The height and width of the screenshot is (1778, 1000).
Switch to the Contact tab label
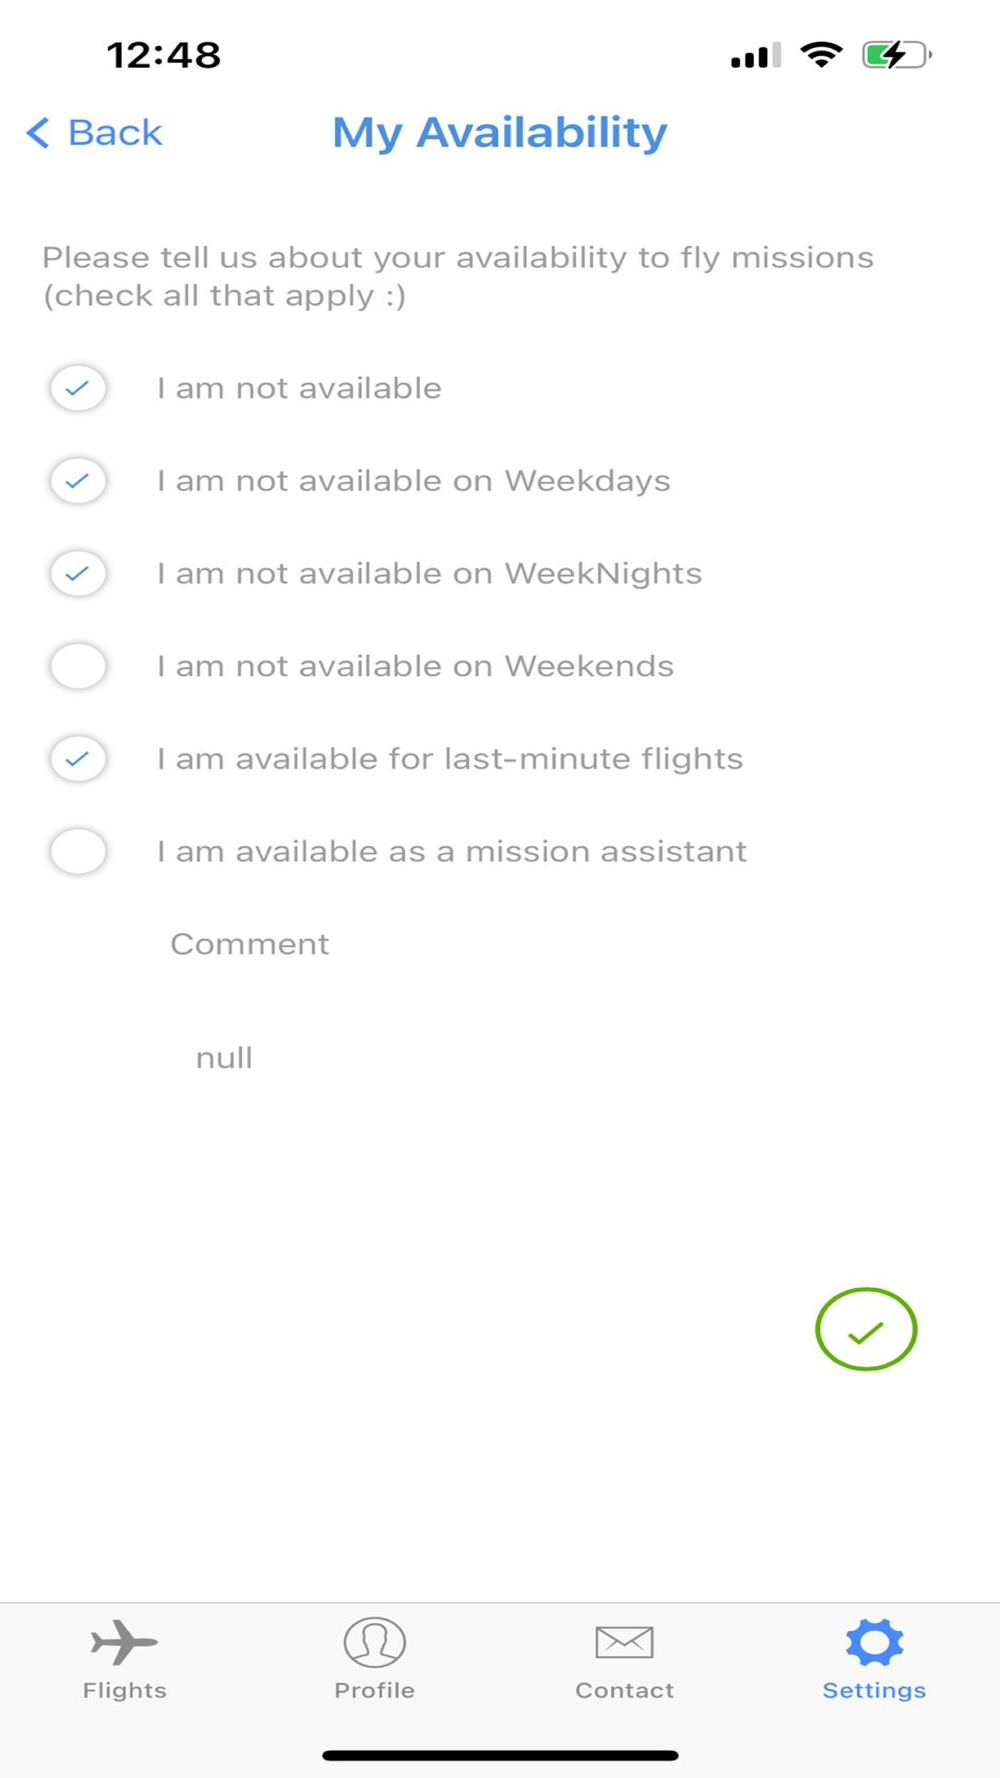[x=624, y=1690]
